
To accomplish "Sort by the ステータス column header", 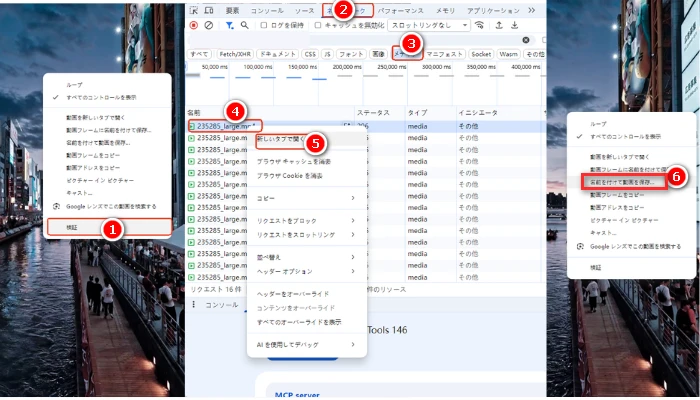I will (x=373, y=113).
